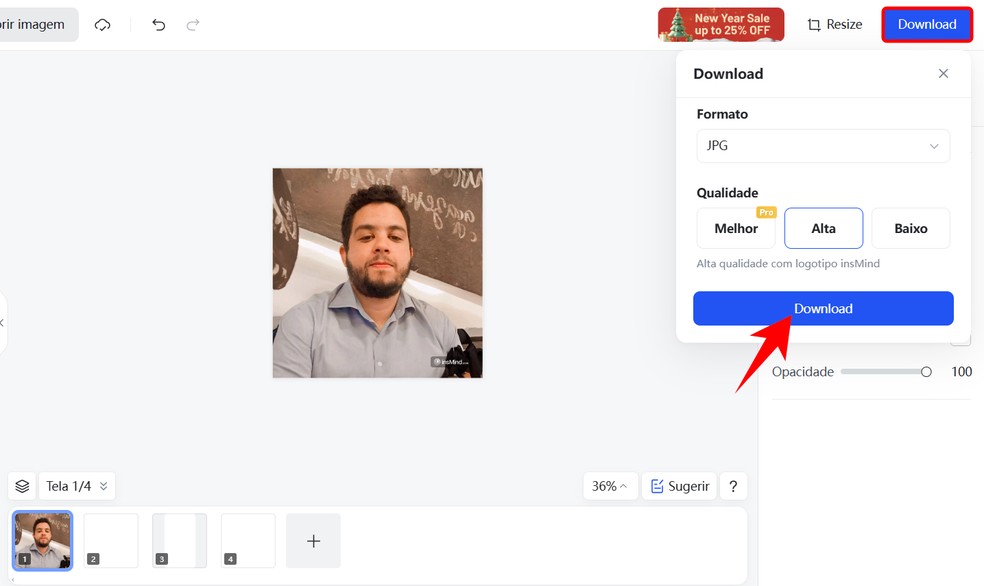984x586 pixels.
Task: Undo the last action
Action: [158, 24]
